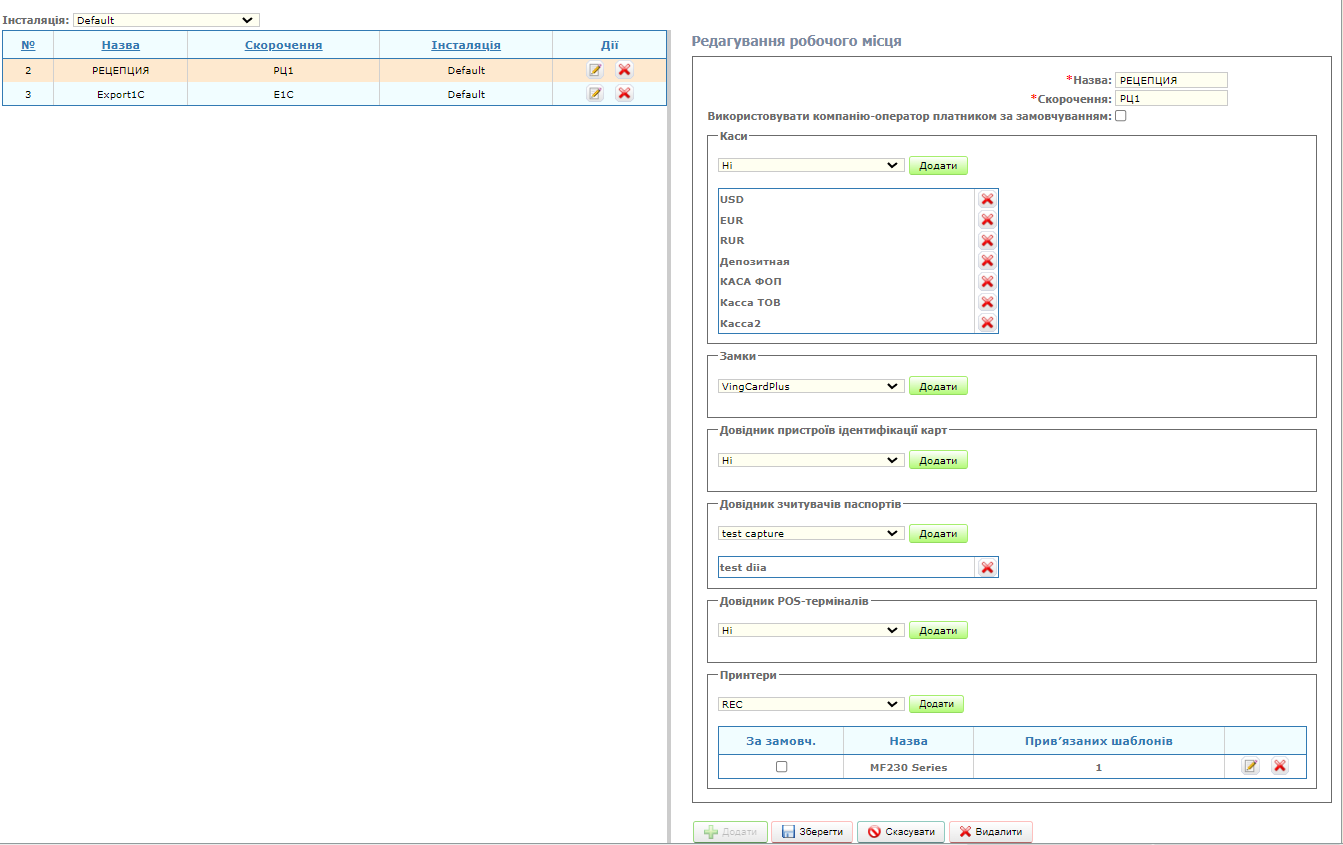Screen dimensions: 1343x845
Task: Edit the MF230 Series printer
Action: [x=1250, y=766]
